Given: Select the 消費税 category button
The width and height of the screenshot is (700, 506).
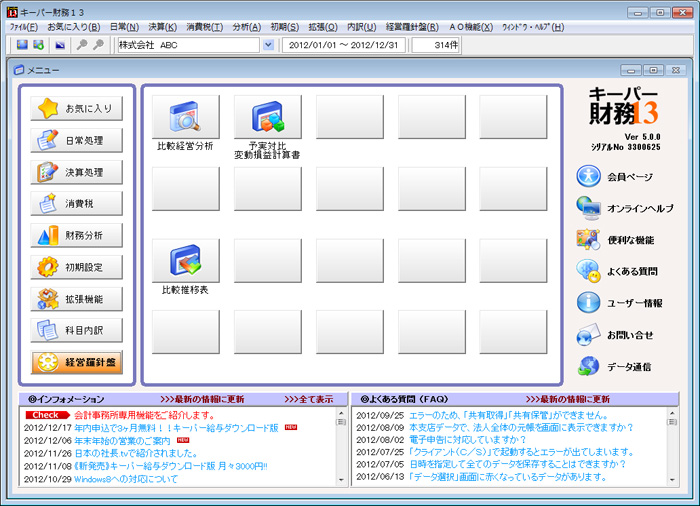Looking at the screenshot, I should tap(76, 204).
